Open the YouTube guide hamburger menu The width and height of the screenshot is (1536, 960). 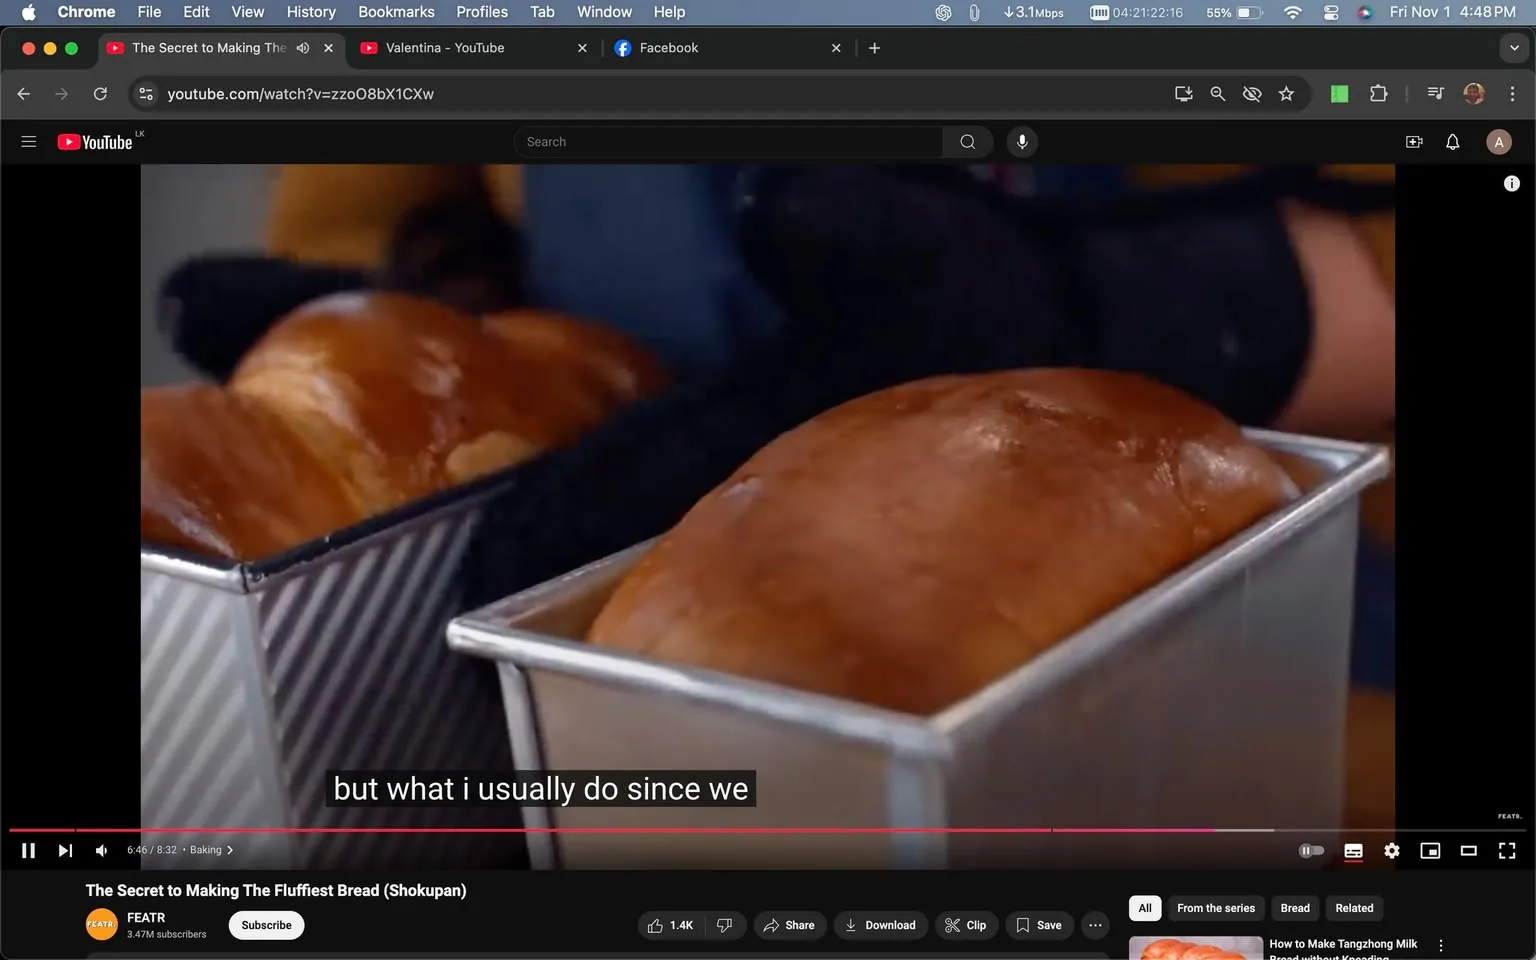(x=28, y=141)
